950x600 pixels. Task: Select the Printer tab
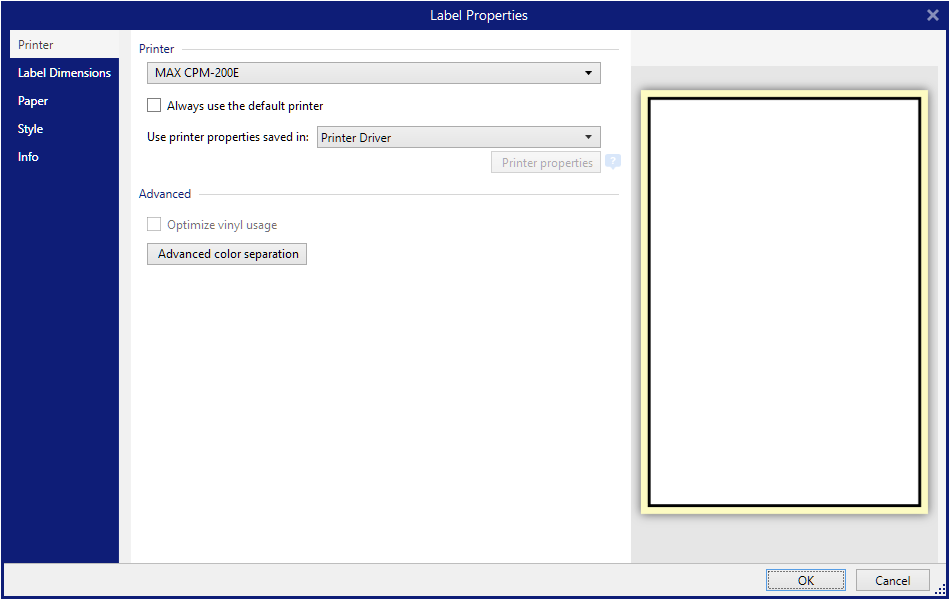pos(36,45)
